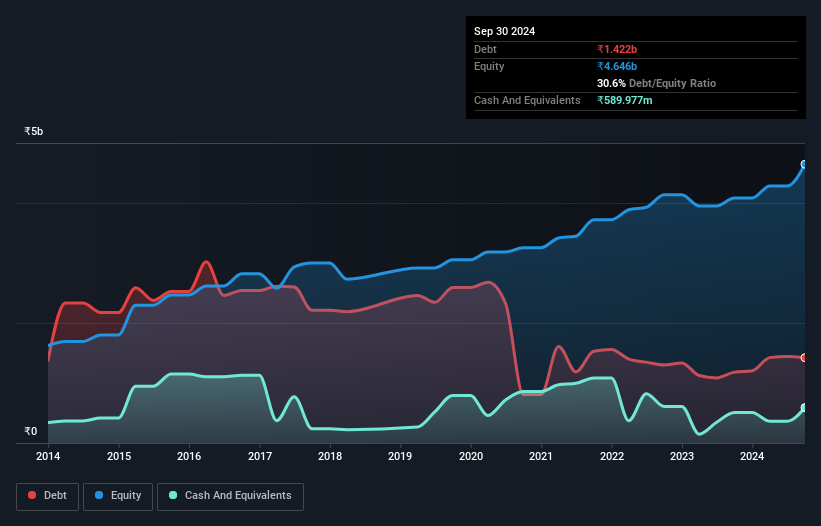Screen dimensions: 821x526
Task: Click the 2021 x-axis label
Action: (541, 456)
